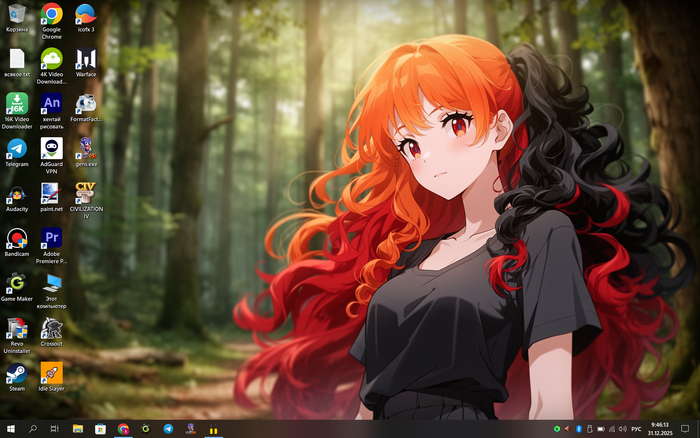Select the Telegram desktop icon

pos(17,148)
